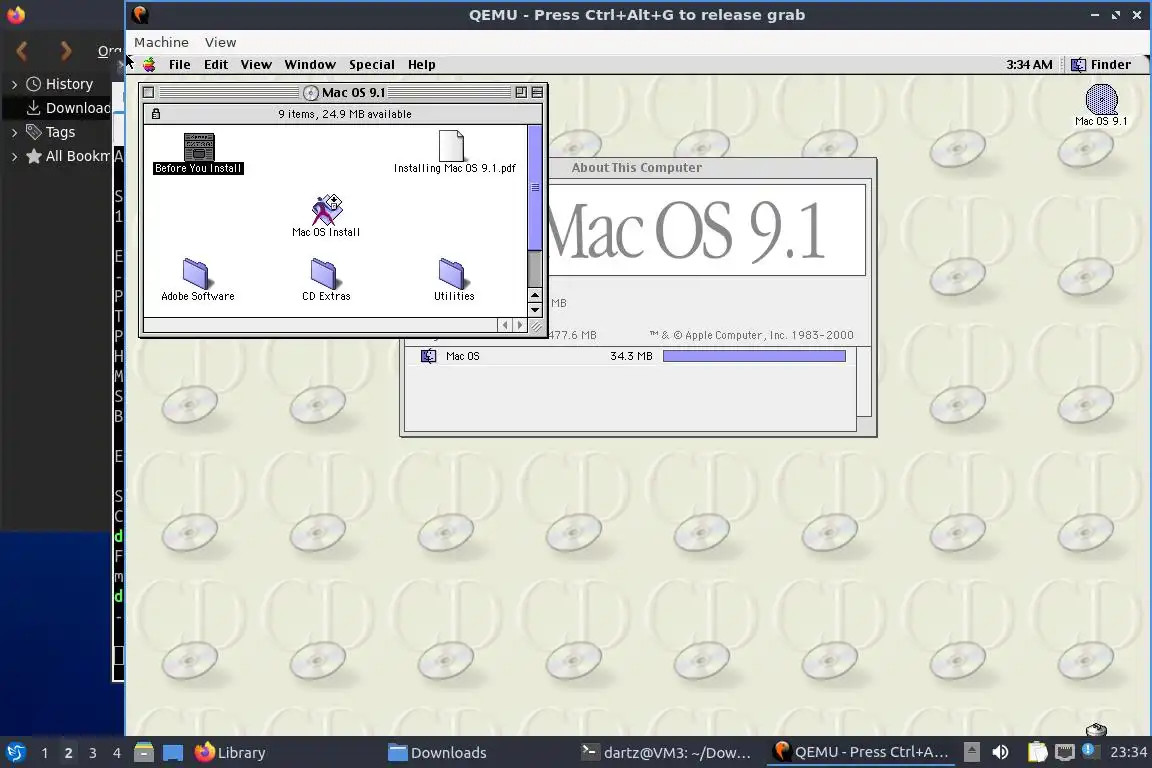The image size is (1152, 768).
Task: Switch to the Downloads taskbar window
Action: click(x=476, y=753)
